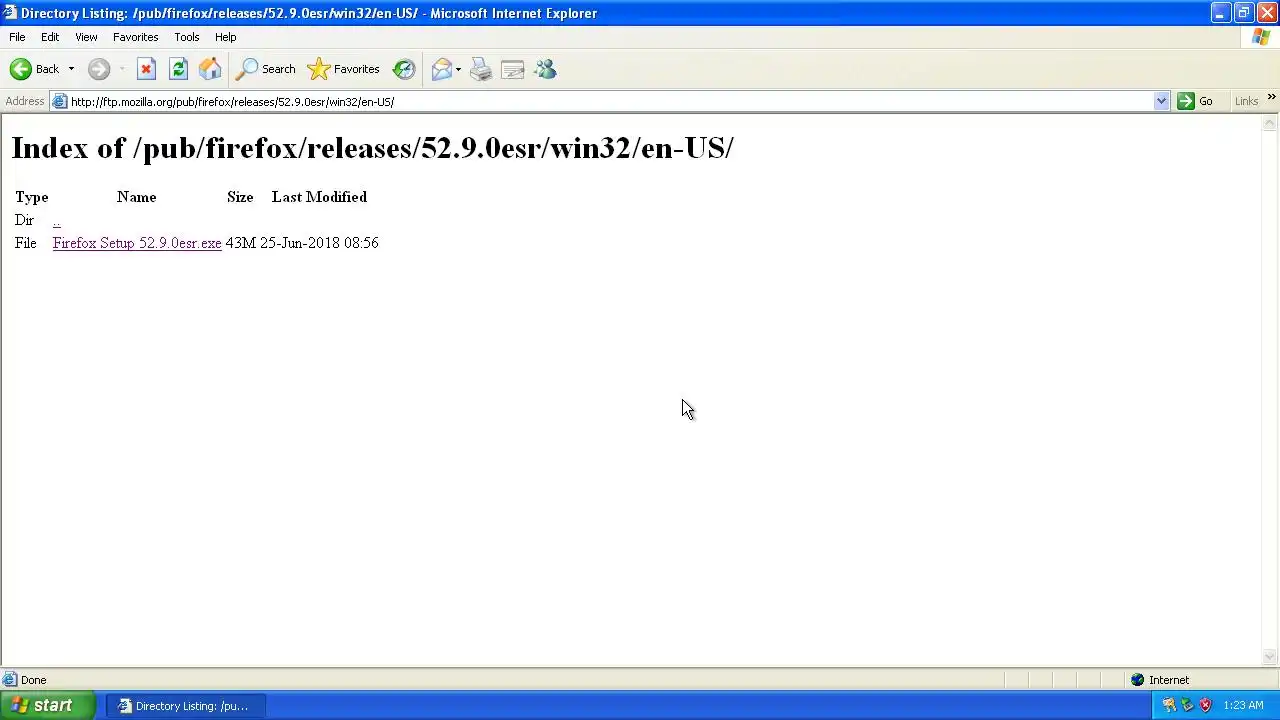Open the Favorites menu
Screen dimensions: 1280x720
pos(135,37)
